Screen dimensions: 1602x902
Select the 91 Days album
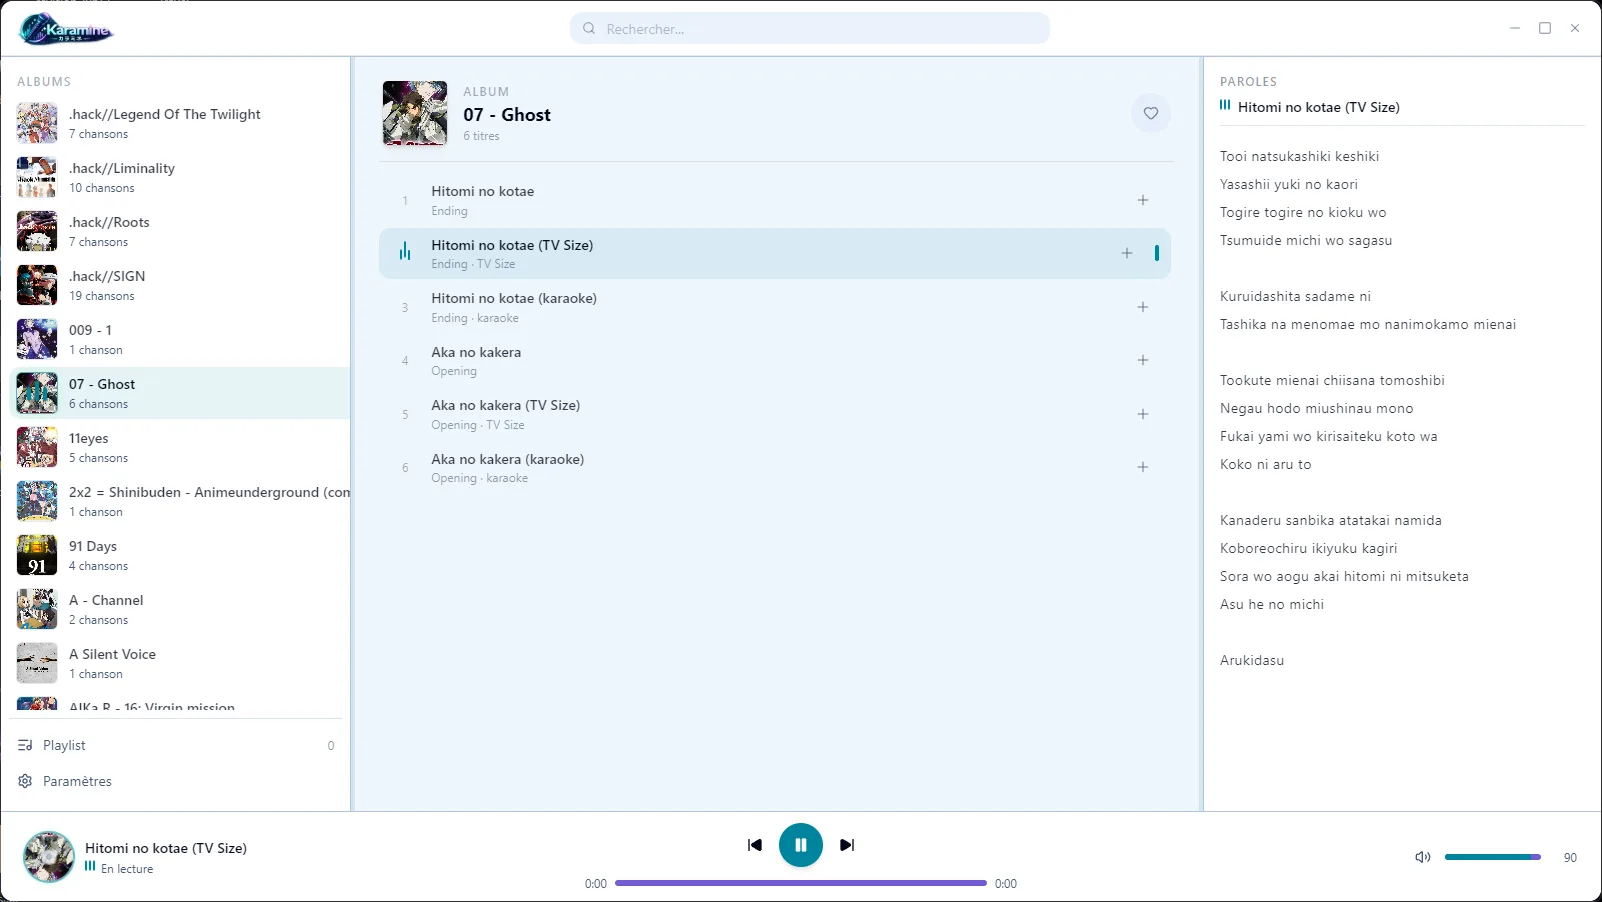[x=180, y=555]
